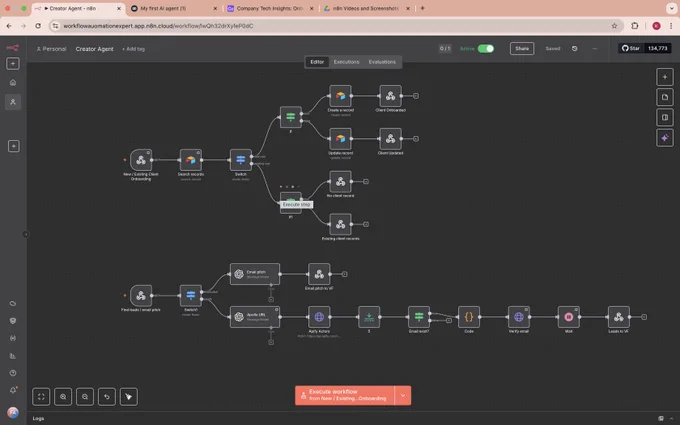Switch to the Evaluations tab
This screenshot has height=425, width=680.
[x=382, y=62]
